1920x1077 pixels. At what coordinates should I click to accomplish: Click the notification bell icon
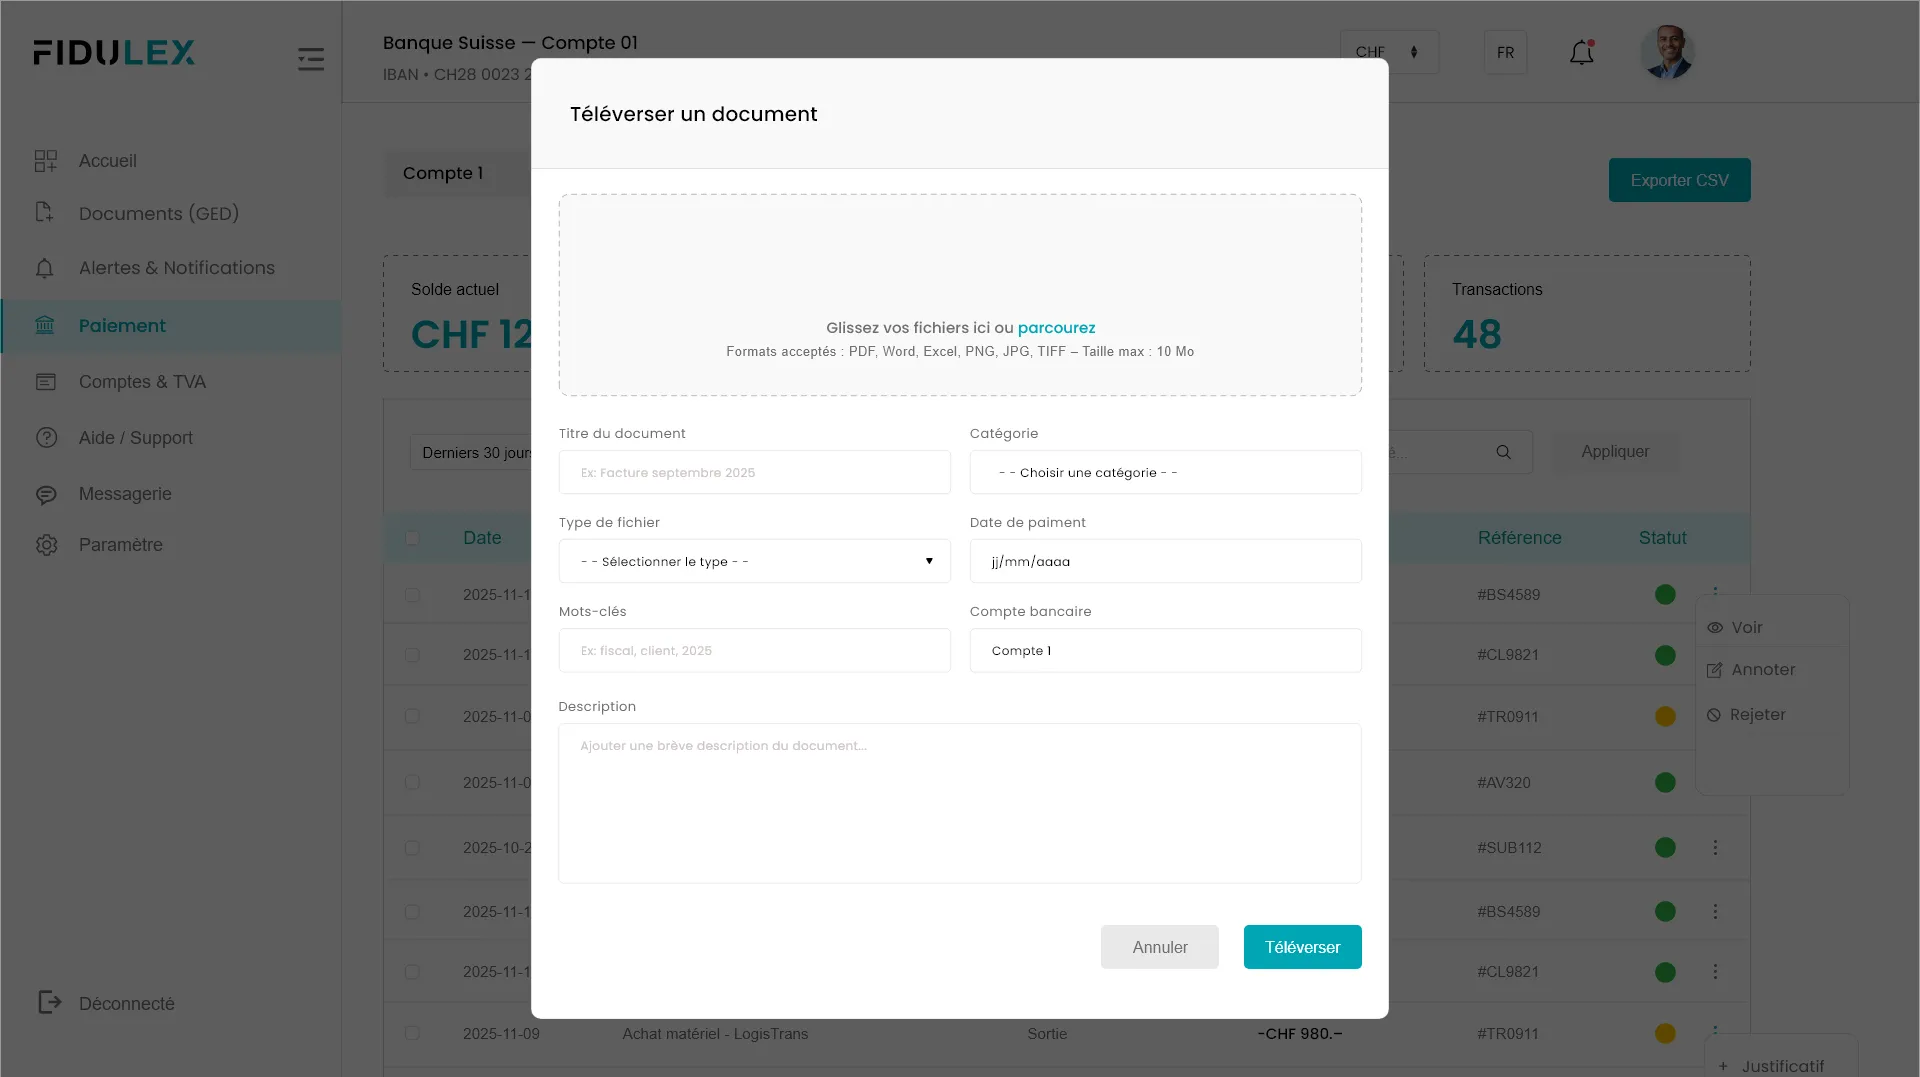[x=1581, y=53]
